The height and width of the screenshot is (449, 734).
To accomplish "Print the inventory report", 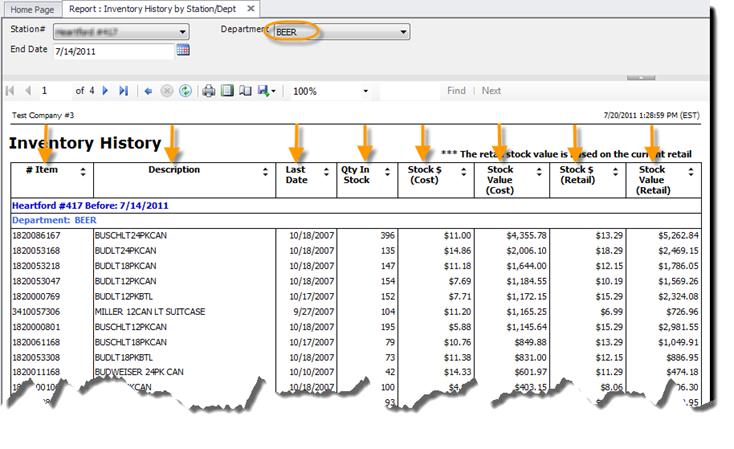I will pos(209,91).
